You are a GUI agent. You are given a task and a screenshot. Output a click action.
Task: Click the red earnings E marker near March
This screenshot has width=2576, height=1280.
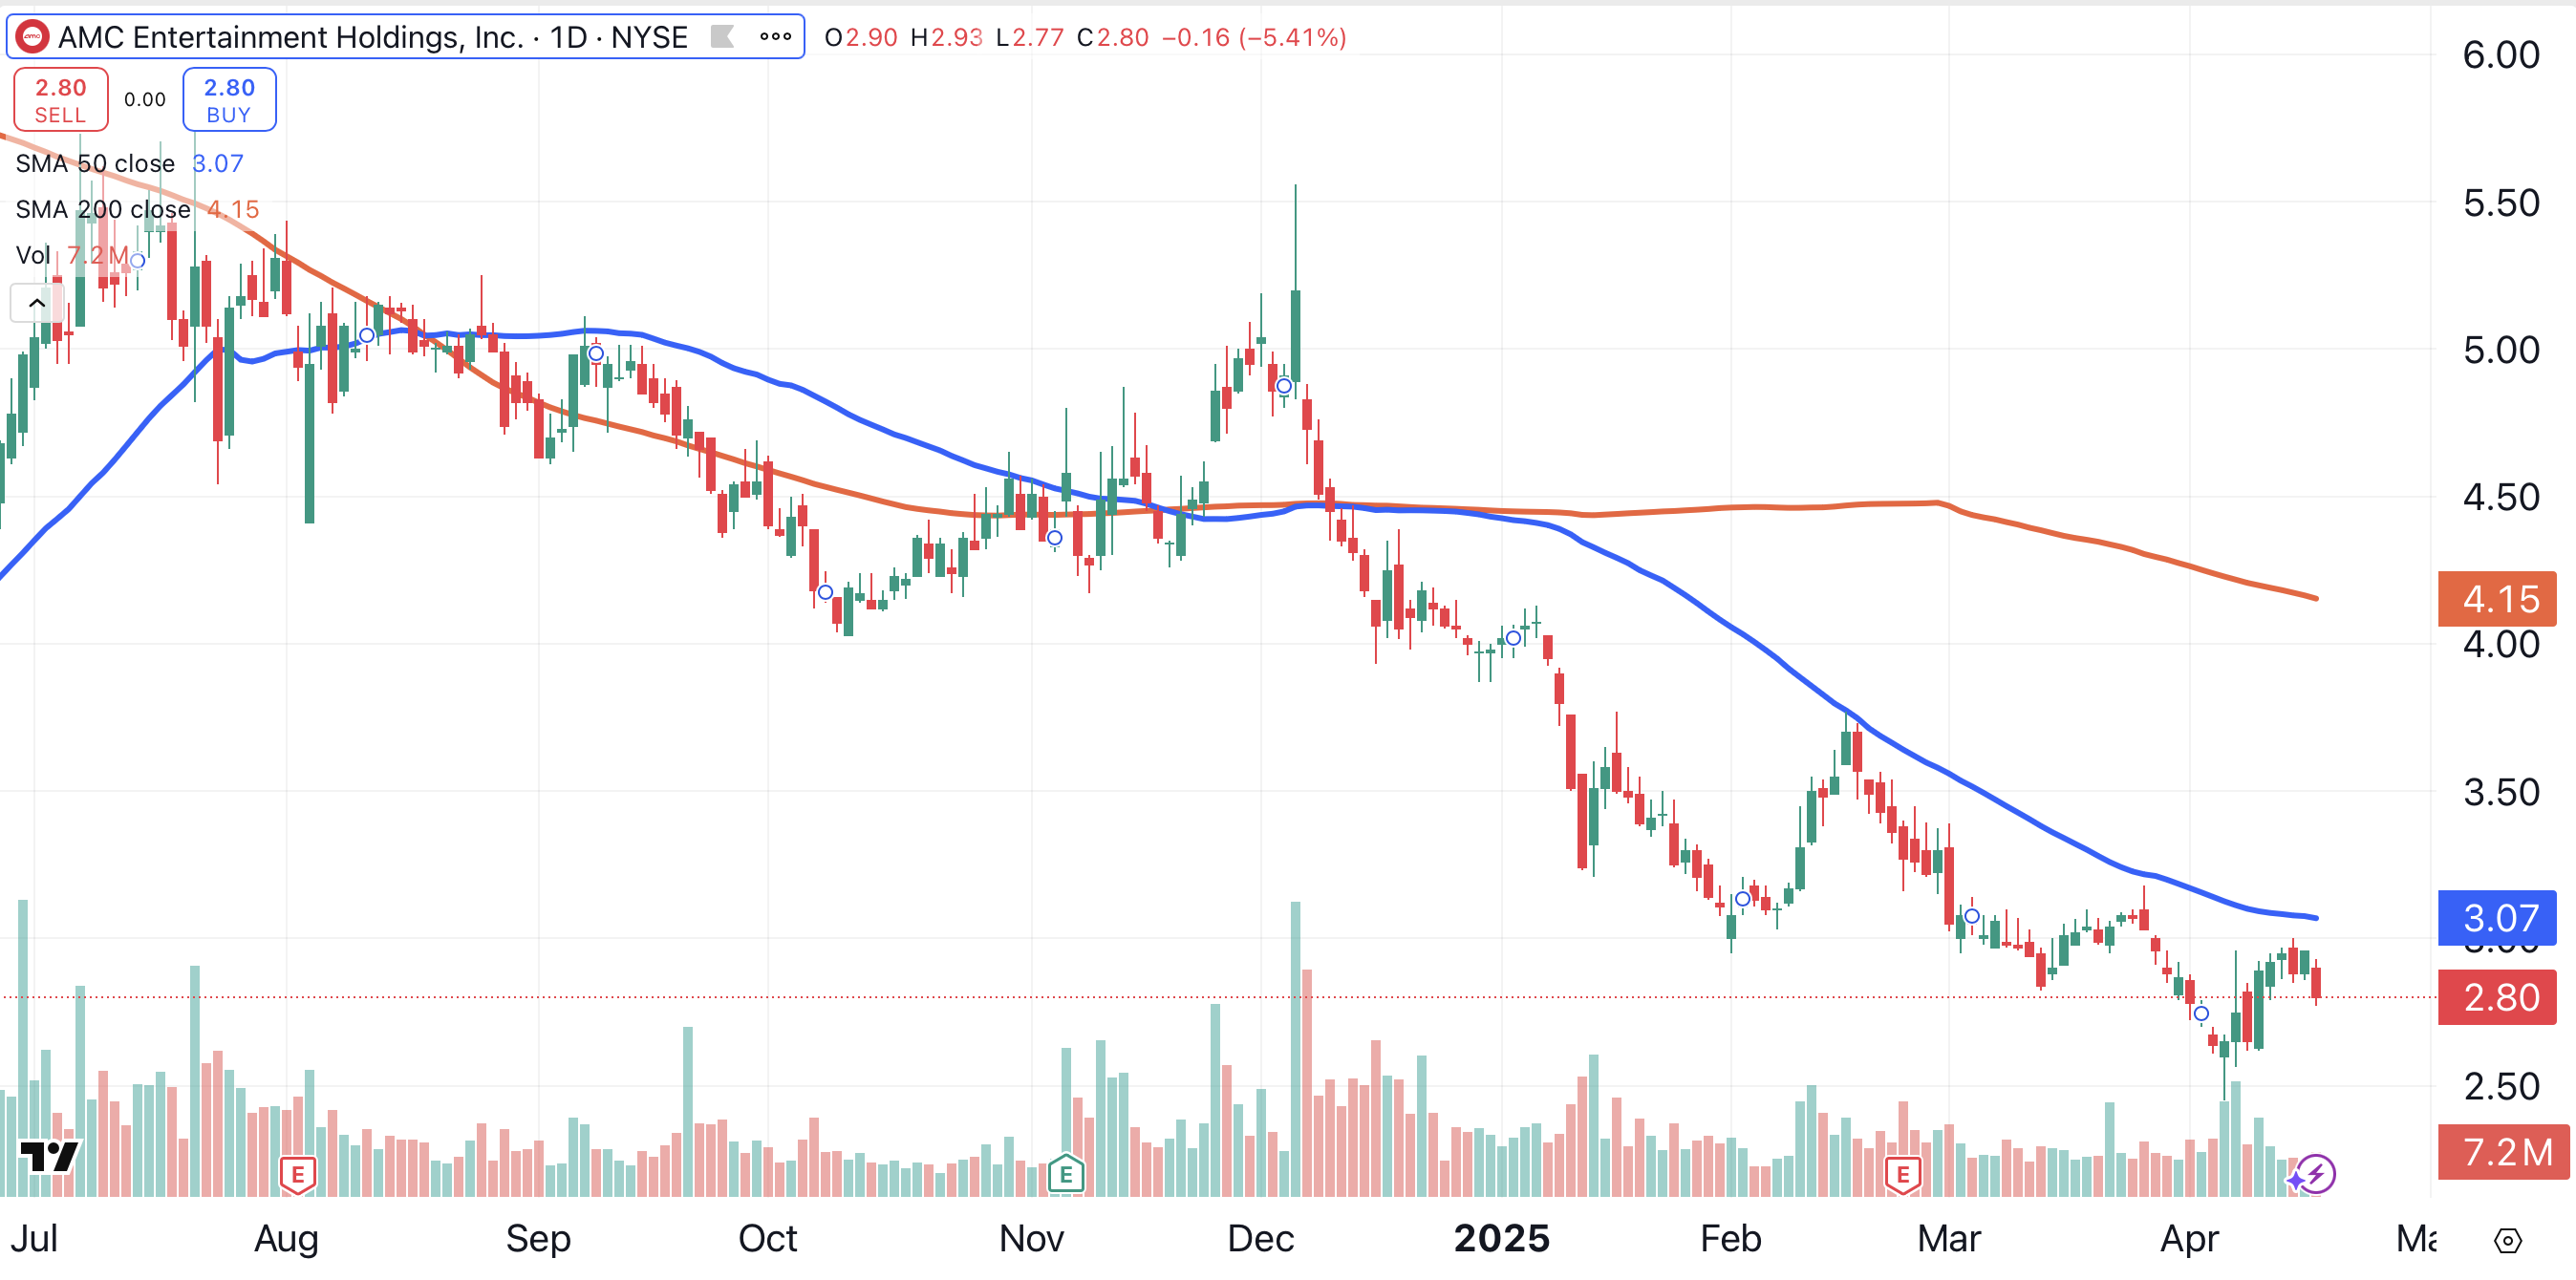[x=1903, y=1174]
